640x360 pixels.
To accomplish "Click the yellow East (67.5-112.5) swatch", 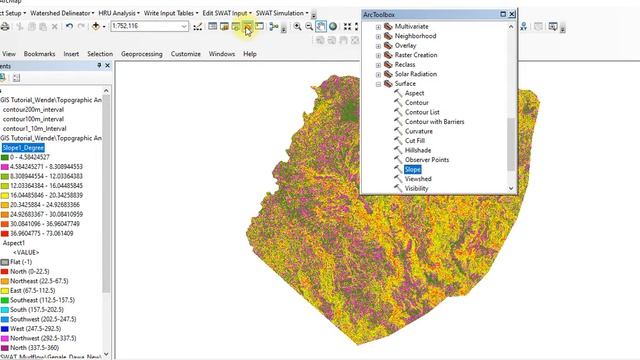I will (4, 291).
